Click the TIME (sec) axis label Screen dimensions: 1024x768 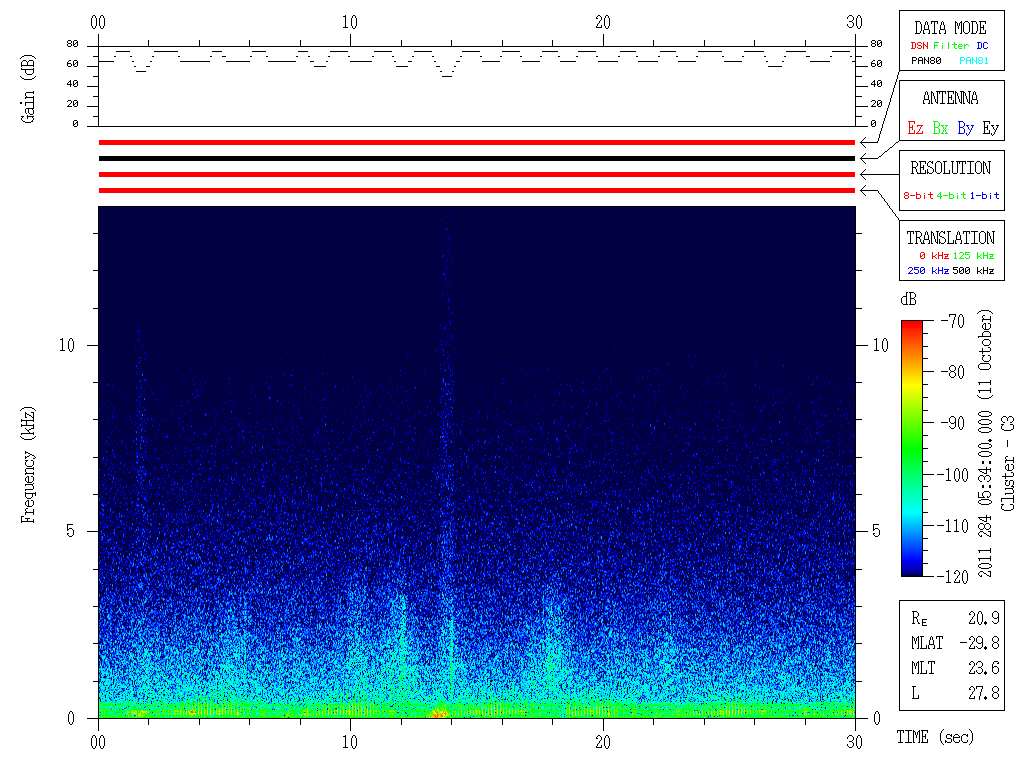pyautogui.click(x=935, y=737)
